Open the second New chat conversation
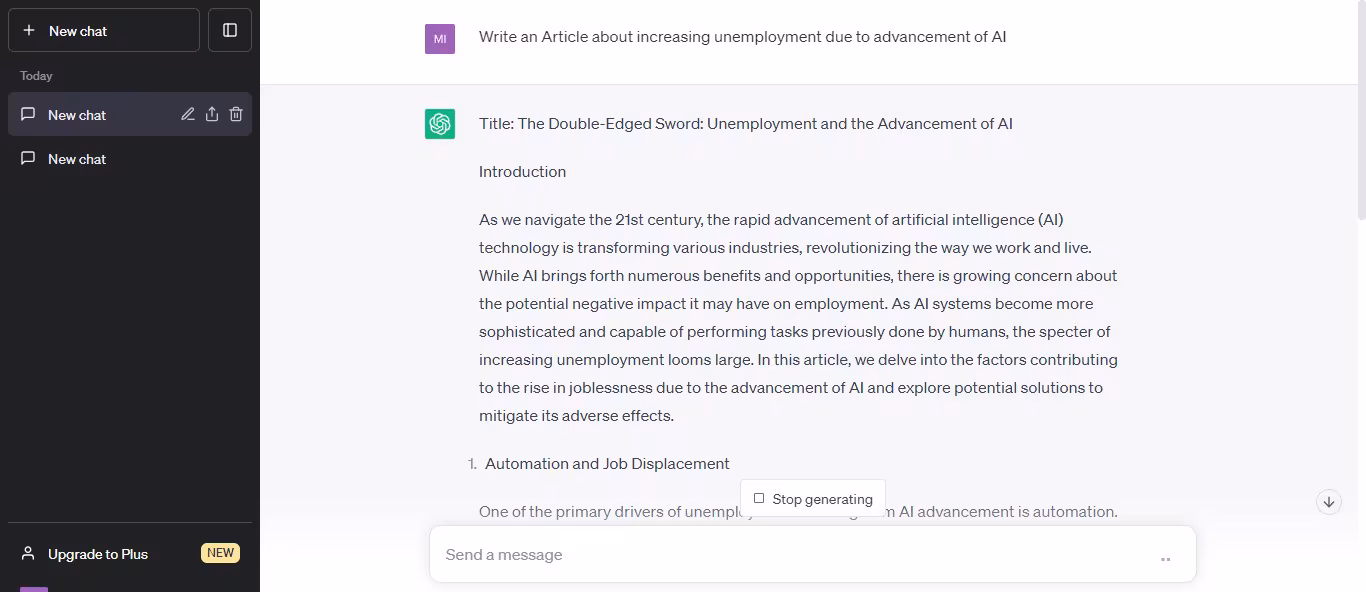The image size is (1366, 592). (x=77, y=159)
